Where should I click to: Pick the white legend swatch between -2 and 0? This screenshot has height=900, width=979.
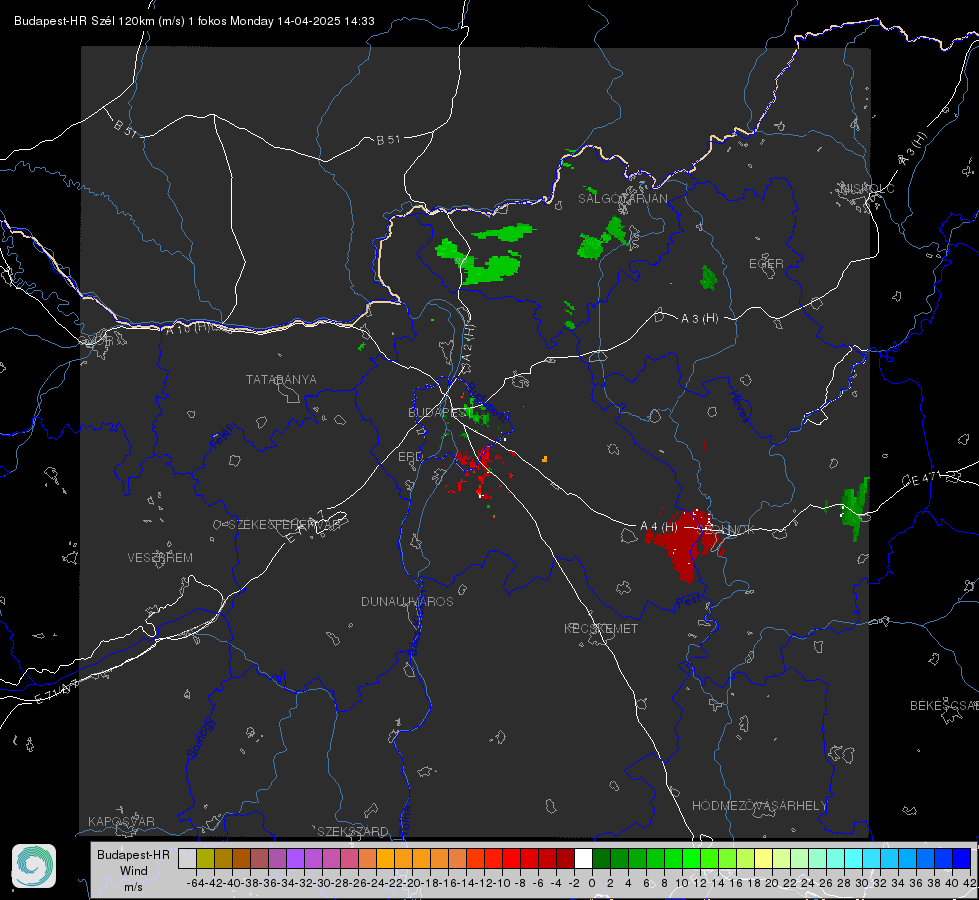583,858
